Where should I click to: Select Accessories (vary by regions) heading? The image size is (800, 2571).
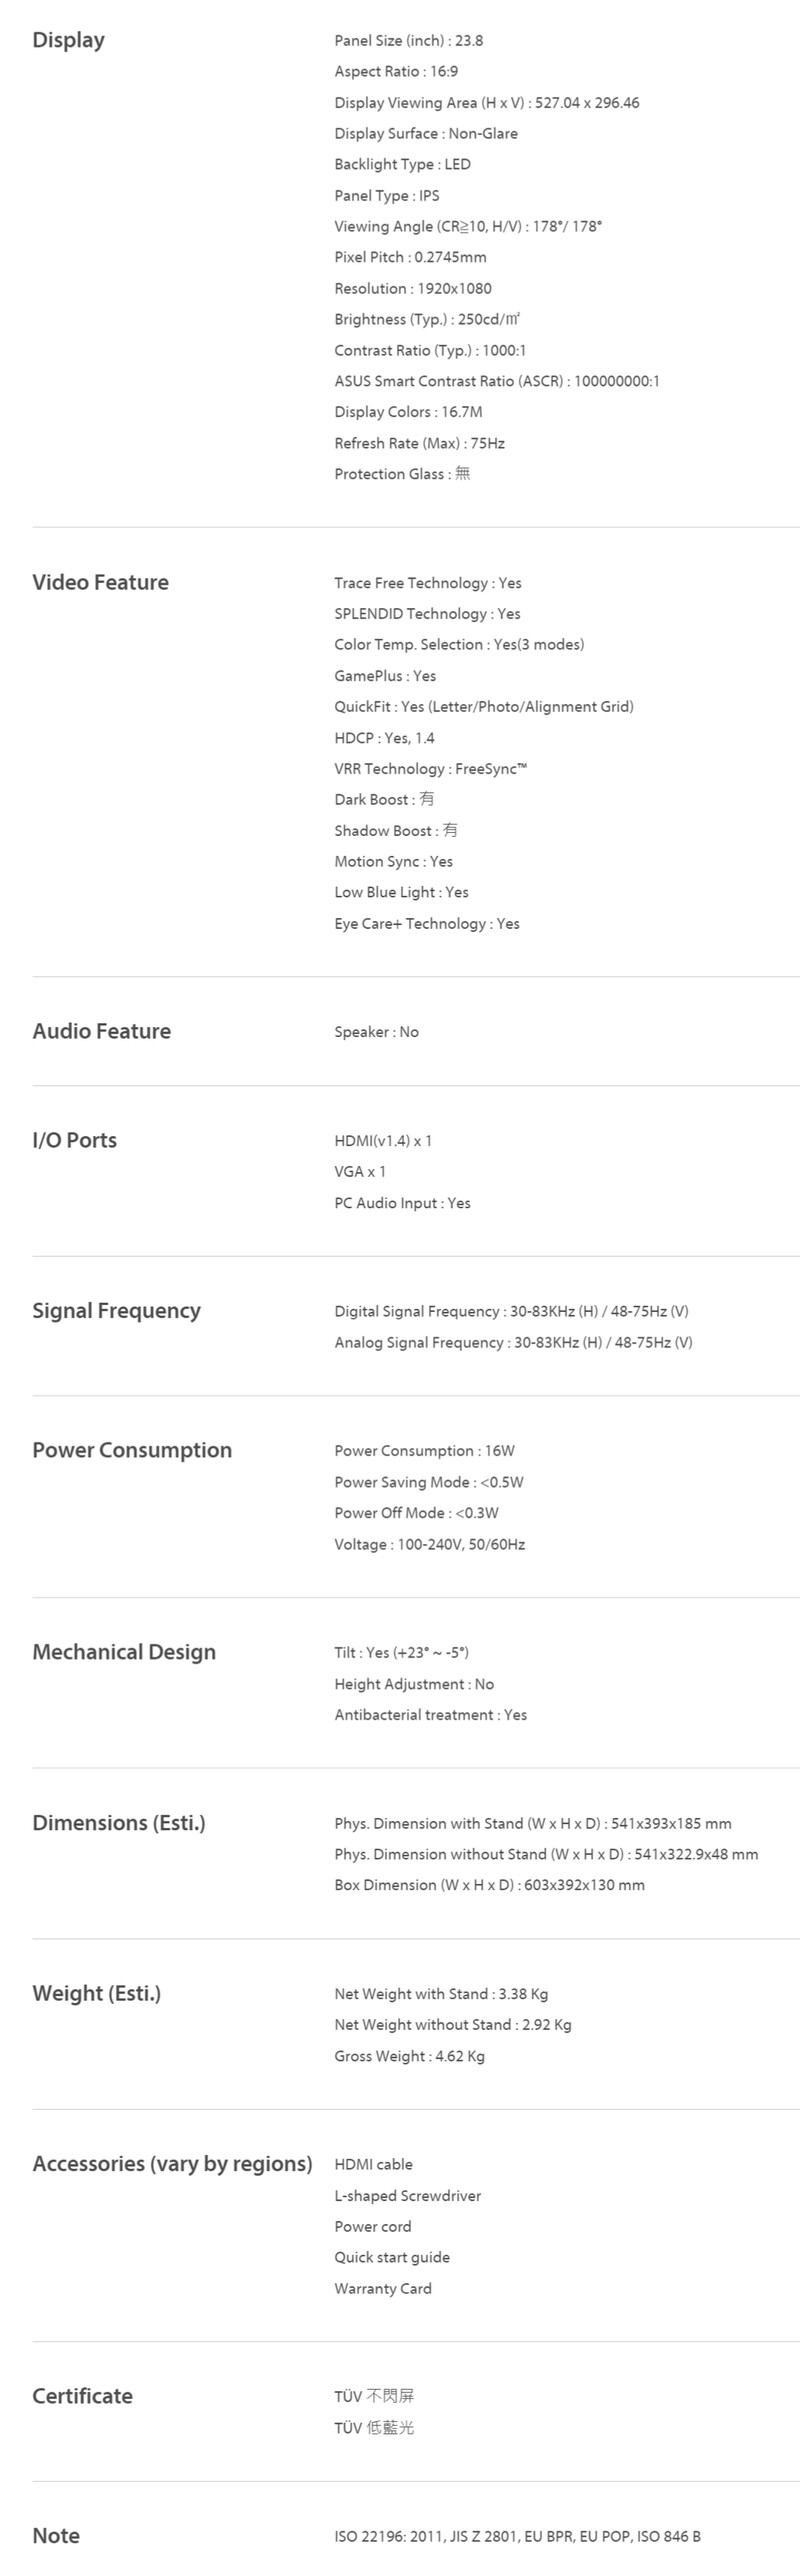click(x=172, y=2163)
